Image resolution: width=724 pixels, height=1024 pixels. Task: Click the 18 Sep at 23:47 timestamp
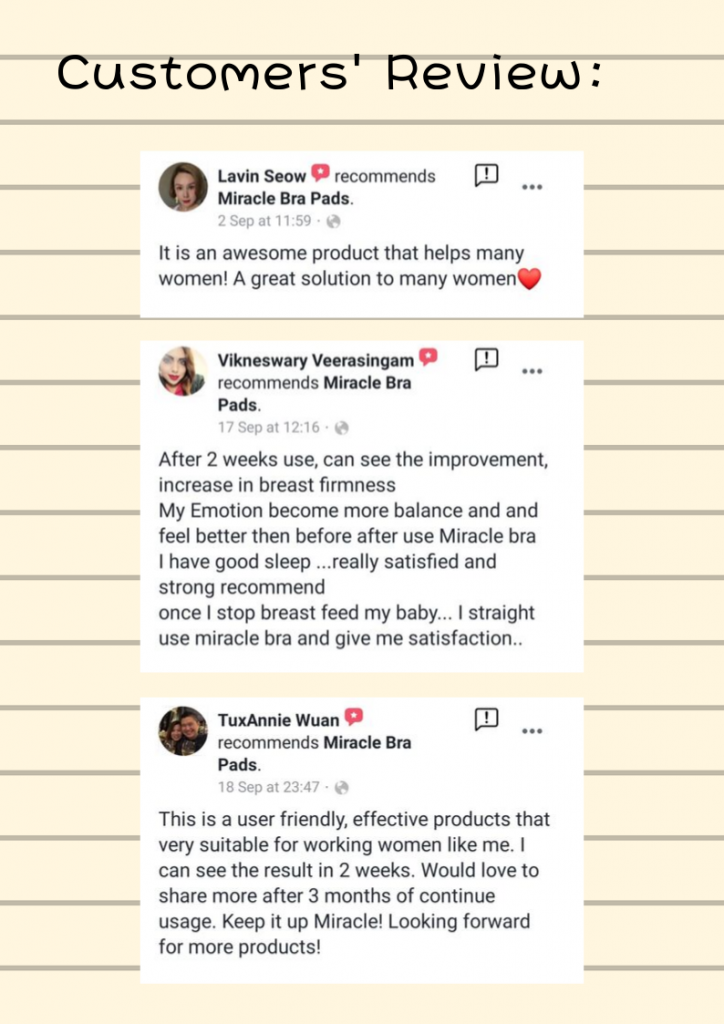click(x=268, y=788)
